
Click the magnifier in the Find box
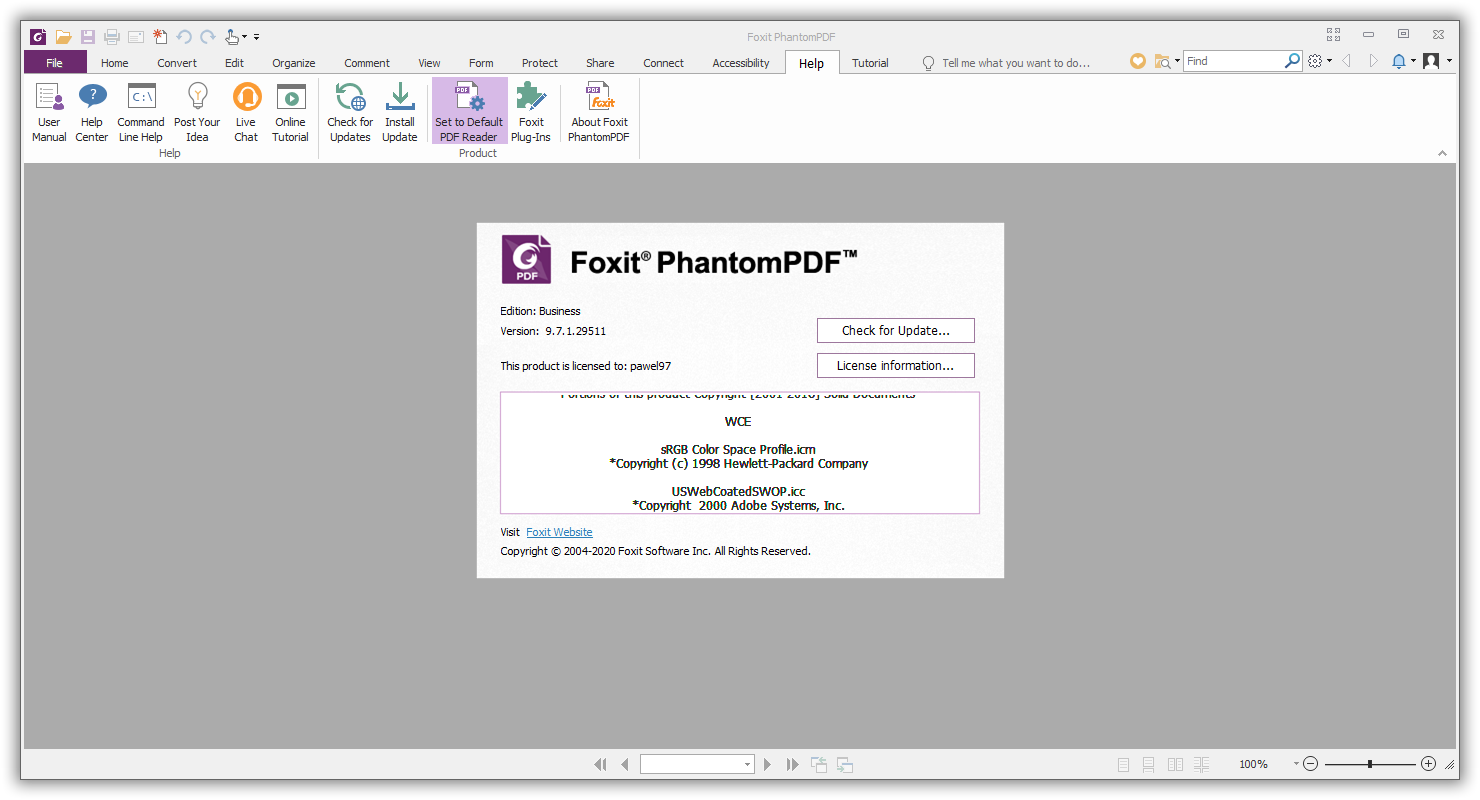click(1292, 61)
